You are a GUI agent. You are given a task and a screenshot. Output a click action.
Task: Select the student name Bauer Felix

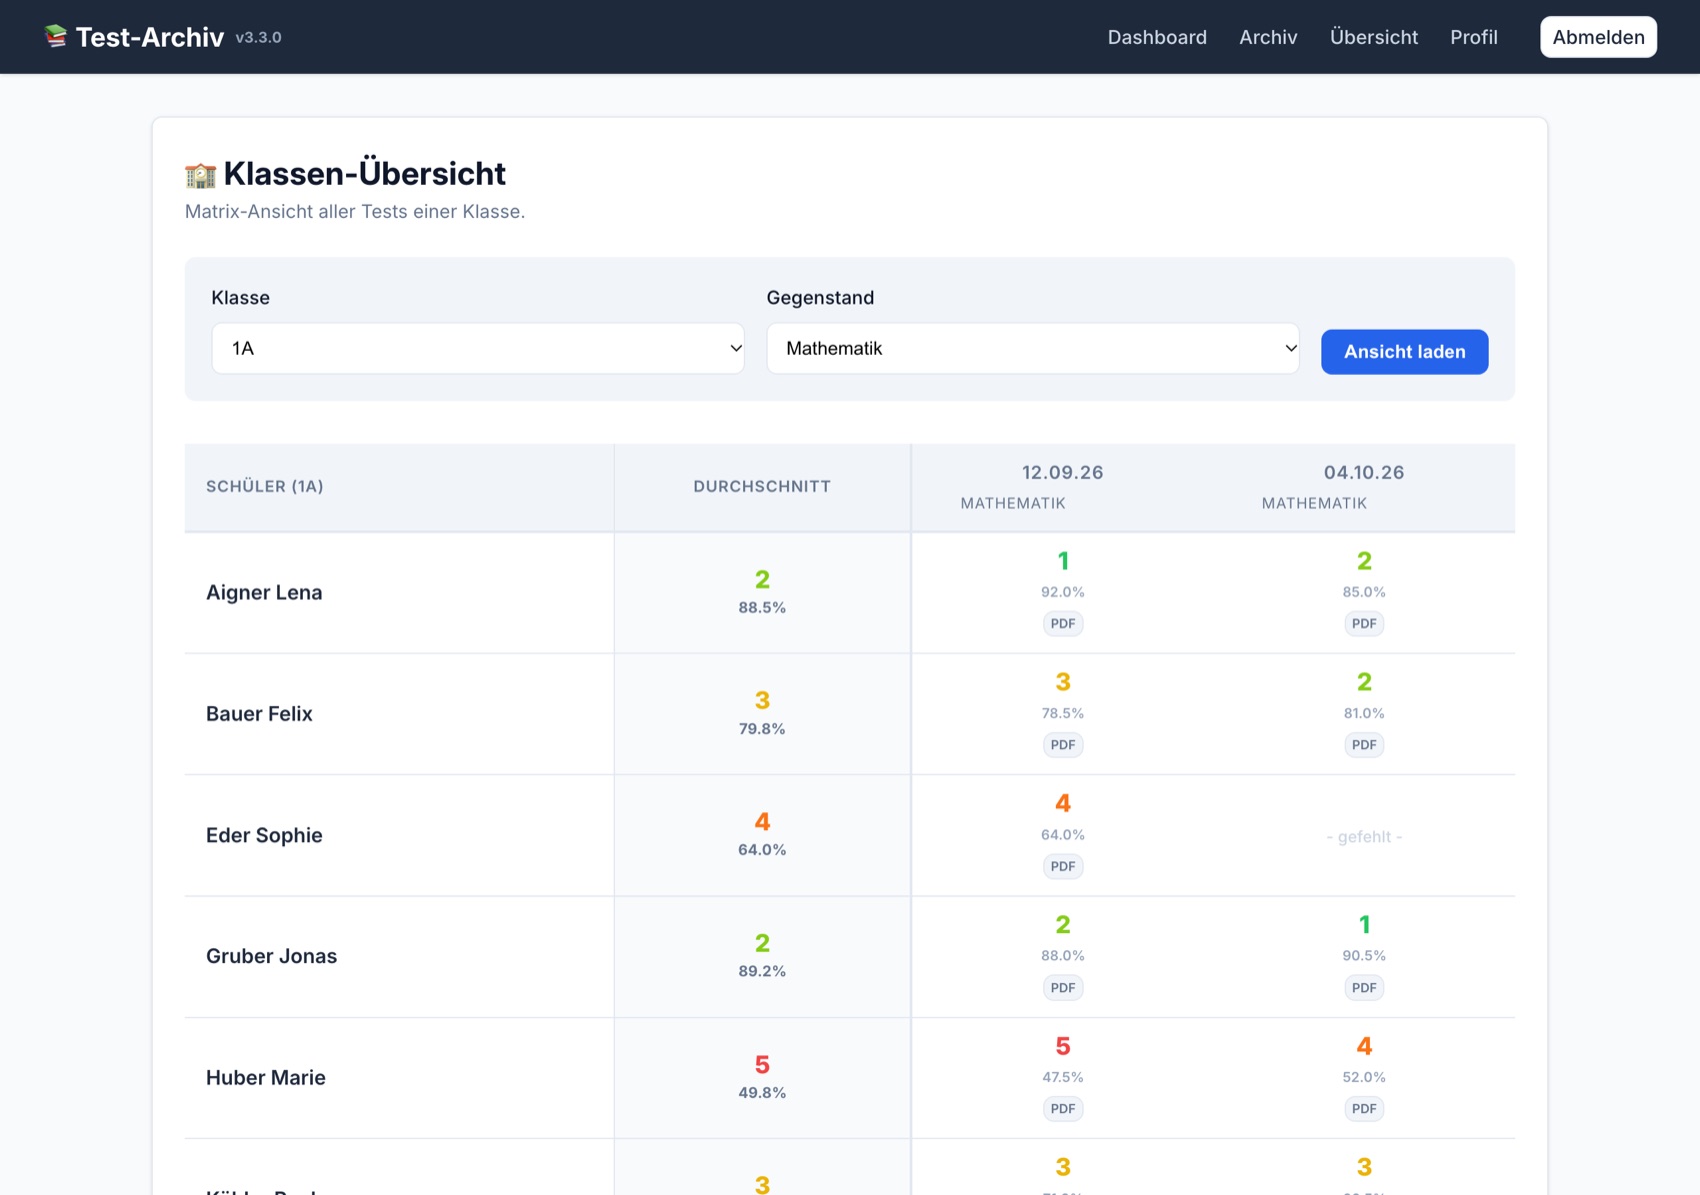point(259,714)
